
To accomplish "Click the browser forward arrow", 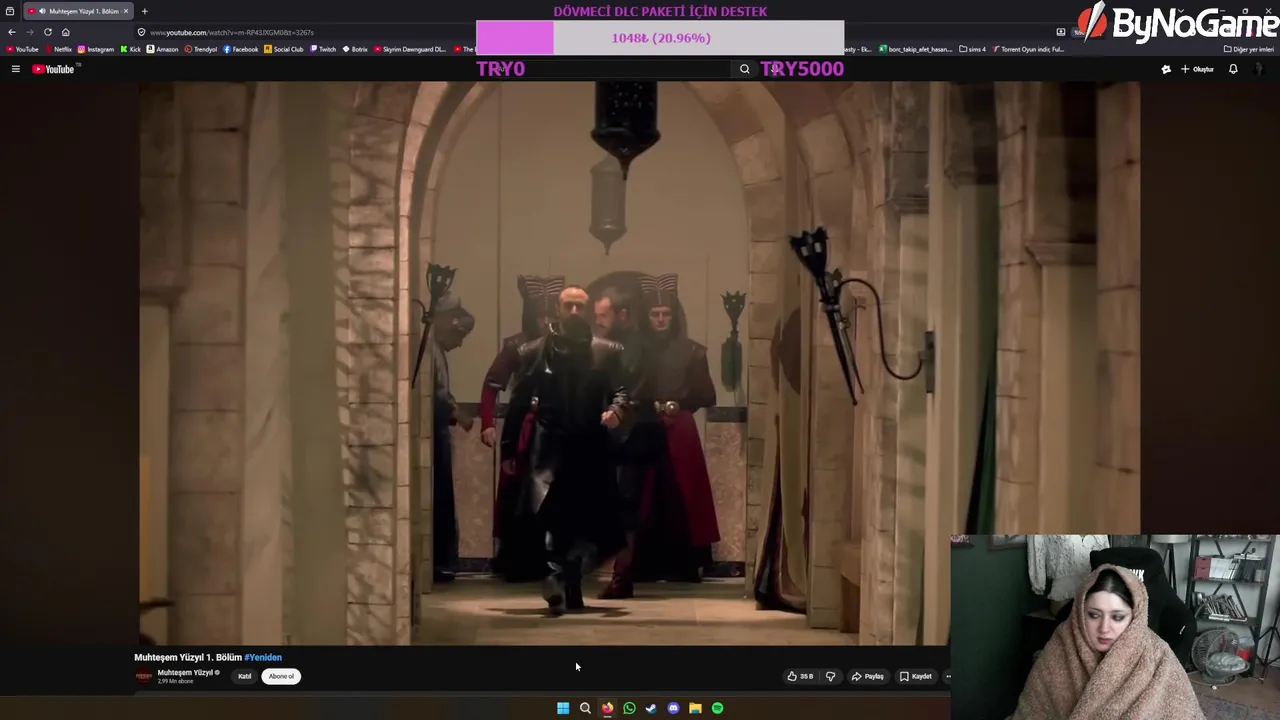I will [x=29, y=32].
